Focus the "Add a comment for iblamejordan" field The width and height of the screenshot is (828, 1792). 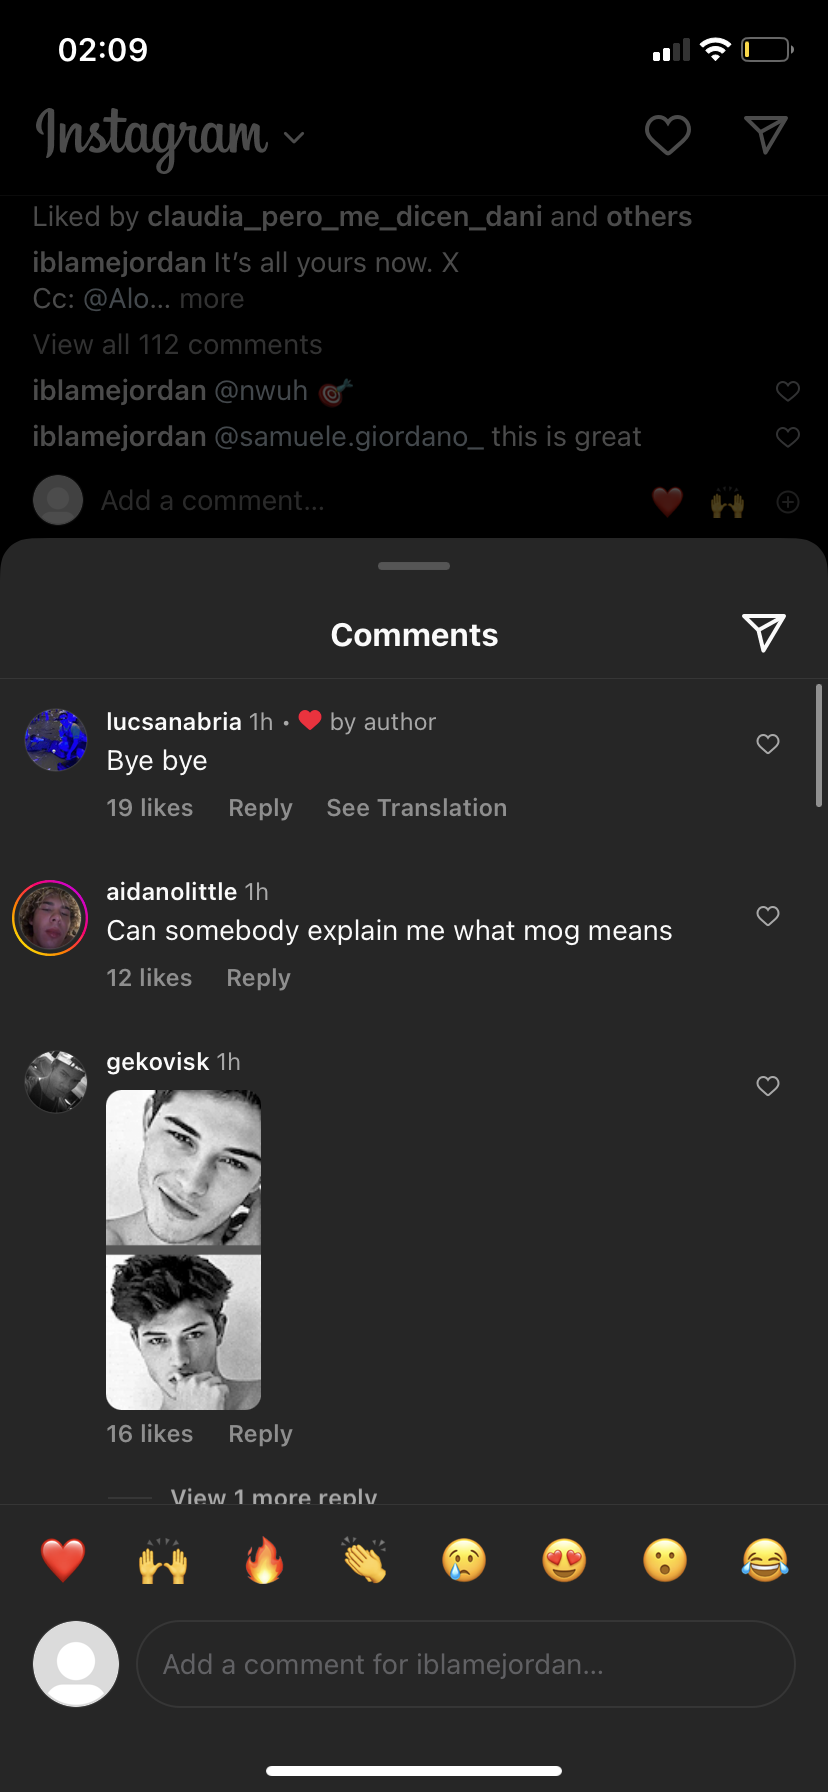pyautogui.click(x=466, y=1664)
